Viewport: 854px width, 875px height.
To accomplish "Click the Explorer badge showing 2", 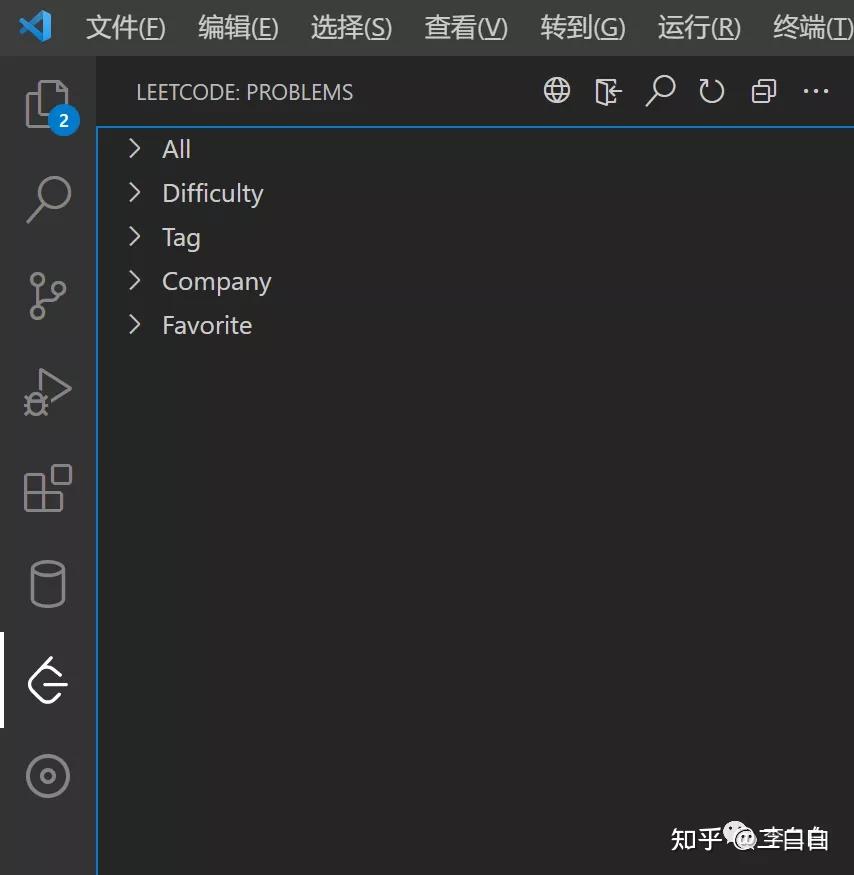I will click(x=64, y=120).
